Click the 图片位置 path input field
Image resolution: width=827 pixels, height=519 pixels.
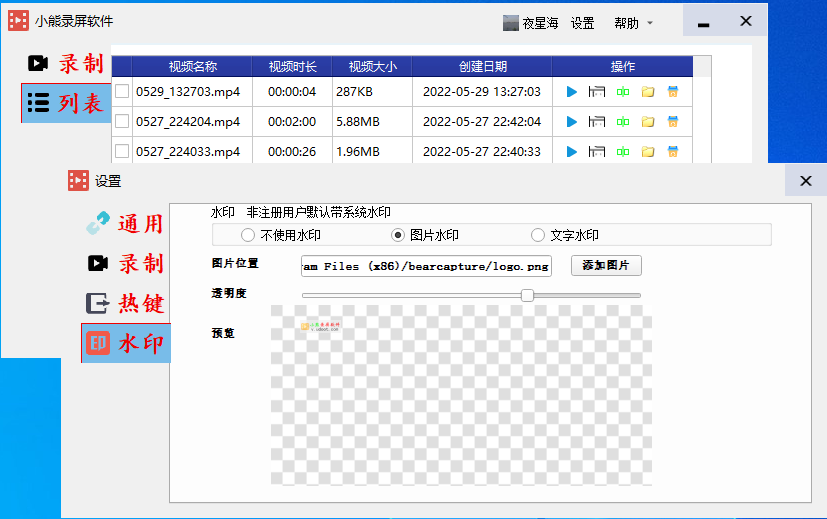(425, 266)
